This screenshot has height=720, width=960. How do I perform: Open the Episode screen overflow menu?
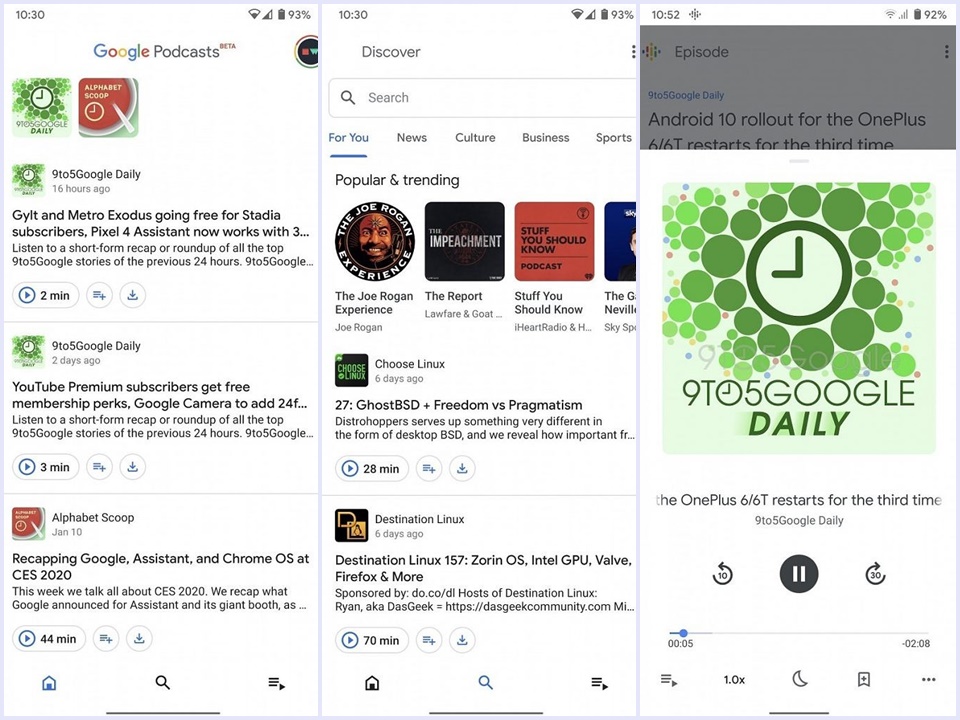point(946,51)
